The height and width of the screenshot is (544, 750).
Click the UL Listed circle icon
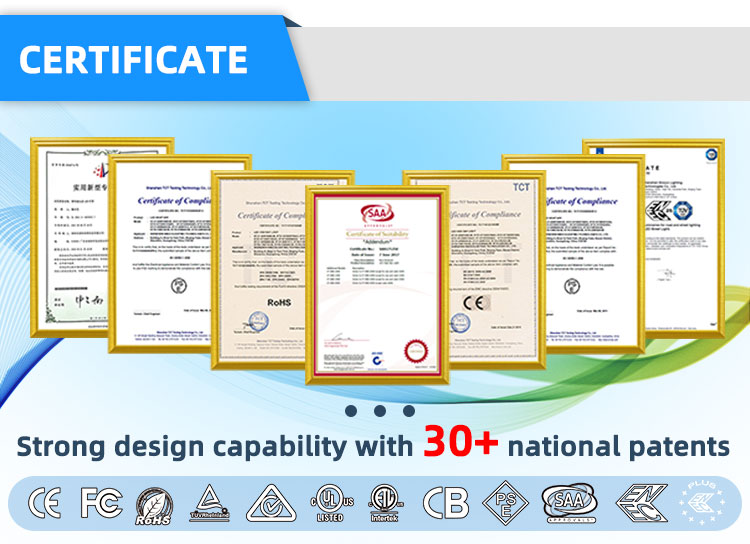331,503
